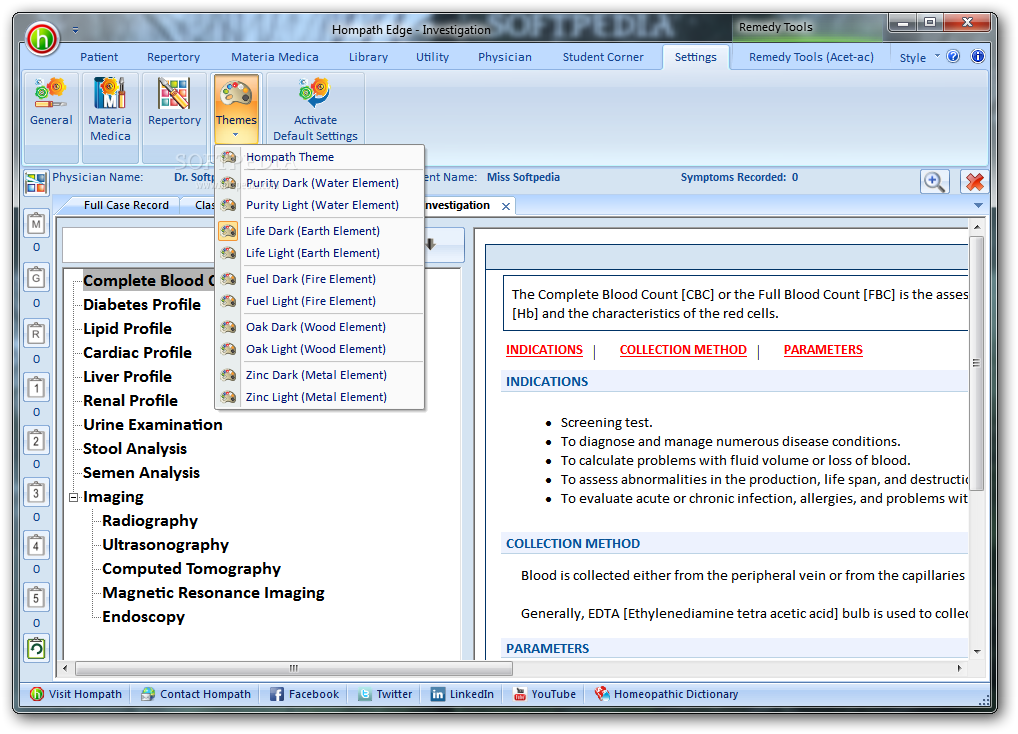Open the LinkedIn button
This screenshot has width=1018, height=734.
tap(462, 694)
